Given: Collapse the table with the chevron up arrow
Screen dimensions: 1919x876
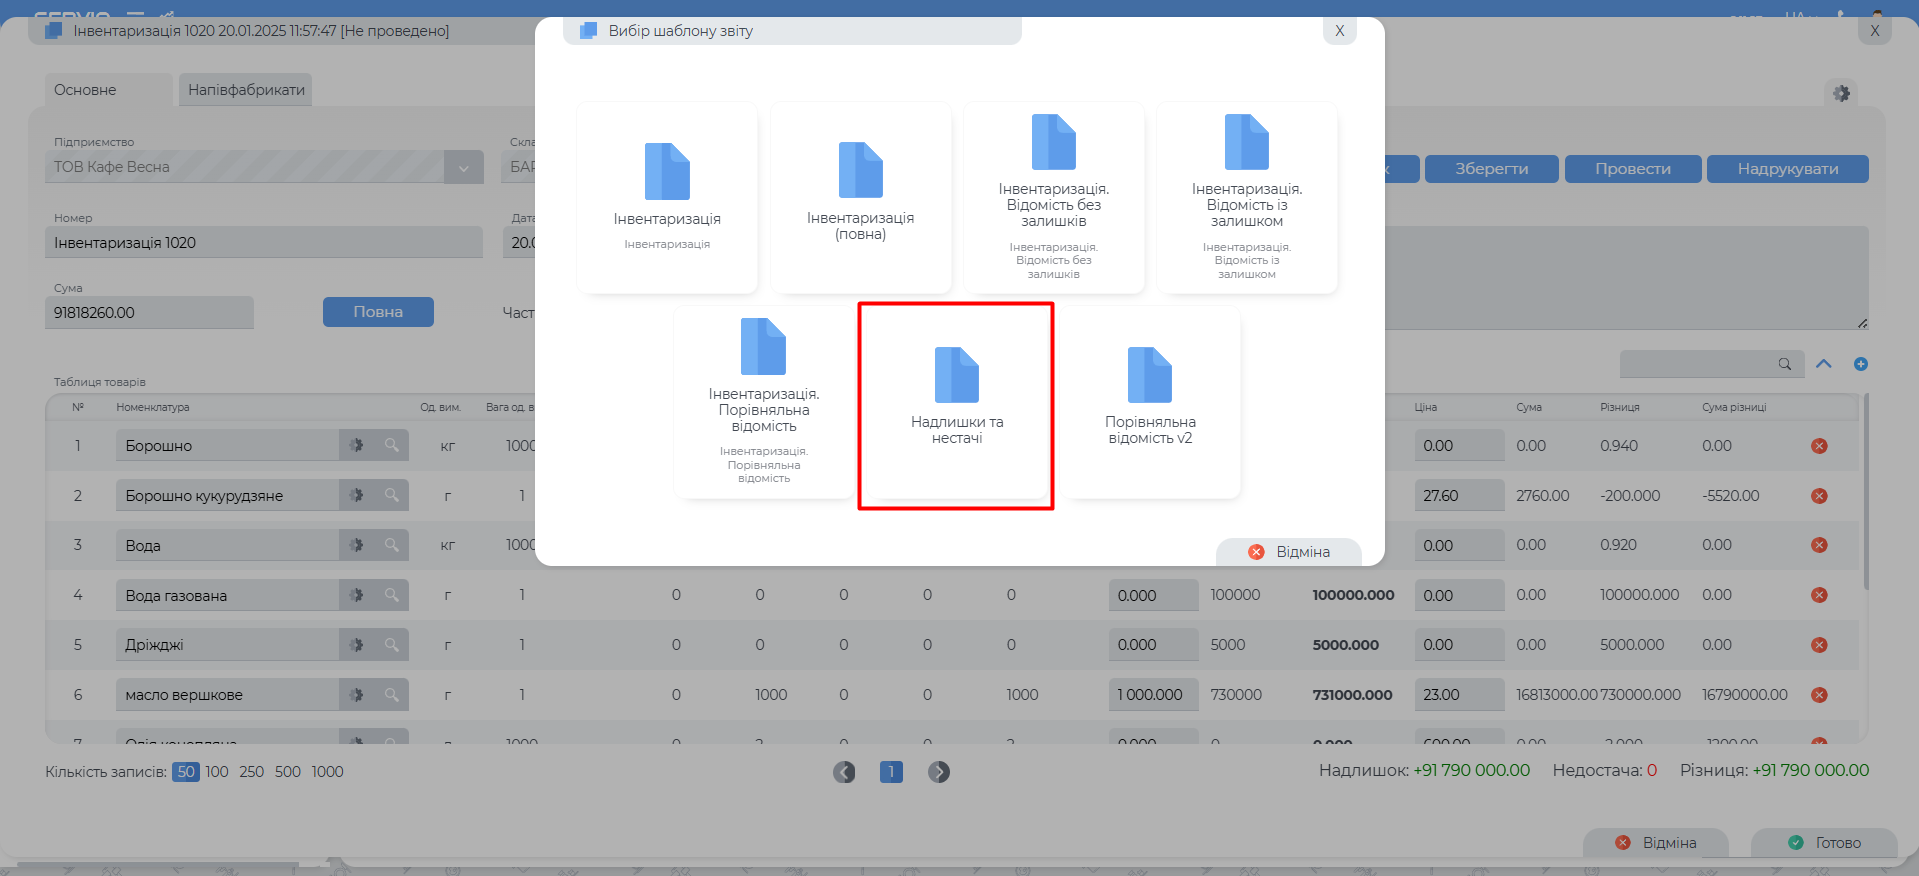Looking at the screenshot, I should tap(1823, 364).
